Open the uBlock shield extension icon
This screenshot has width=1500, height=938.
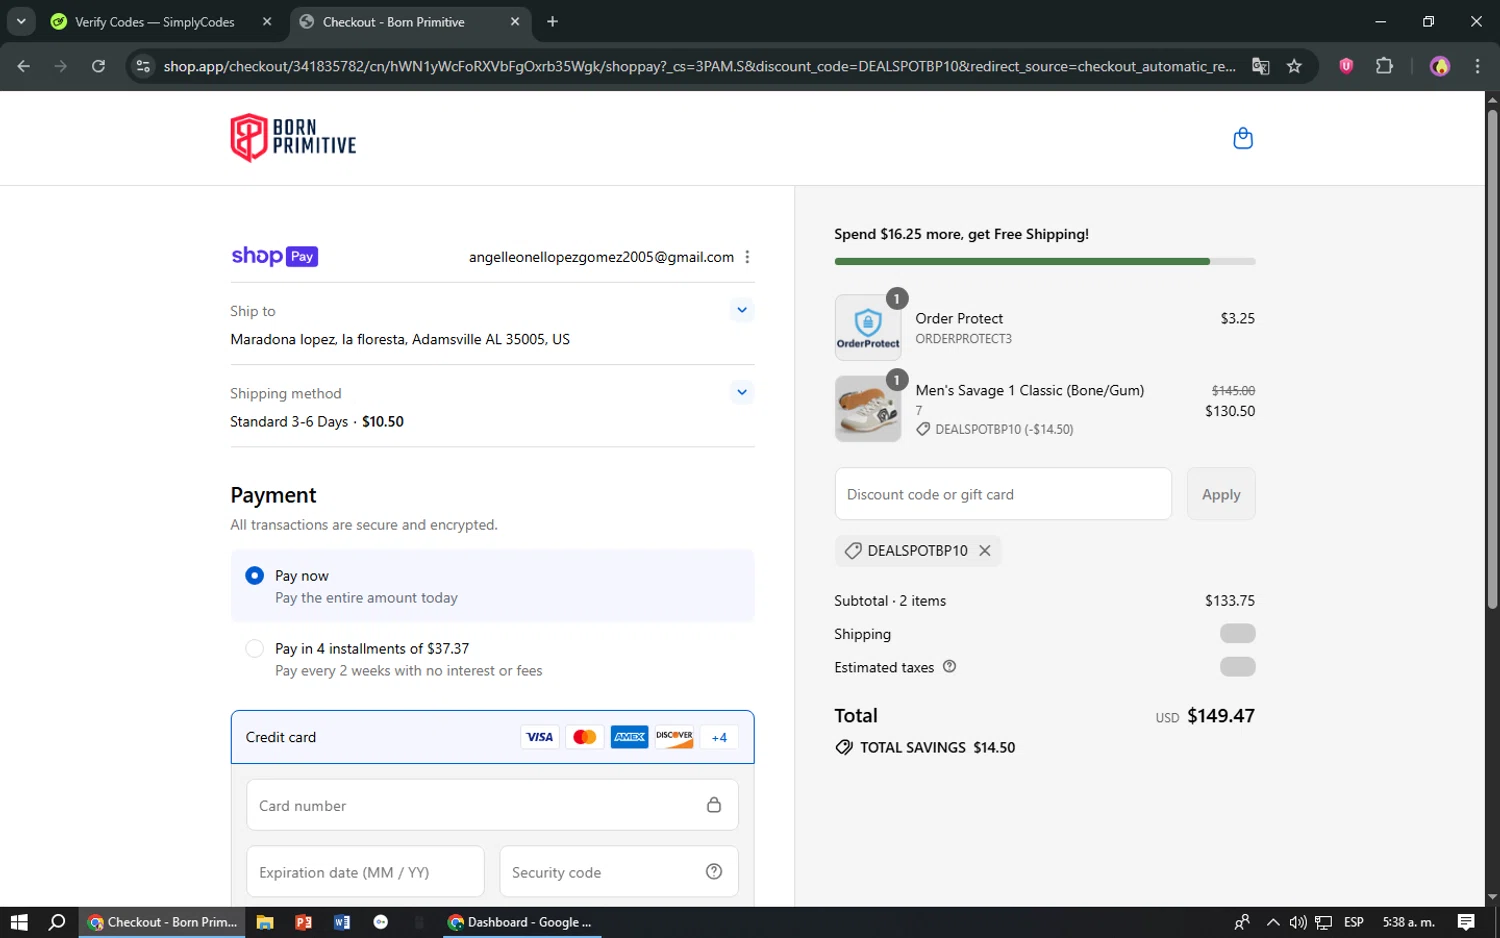(x=1346, y=66)
